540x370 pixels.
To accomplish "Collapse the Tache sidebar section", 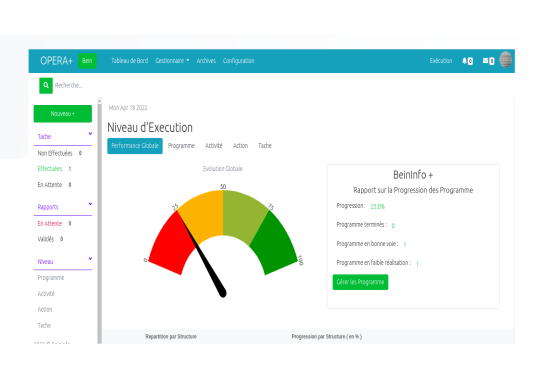I will (90, 134).
